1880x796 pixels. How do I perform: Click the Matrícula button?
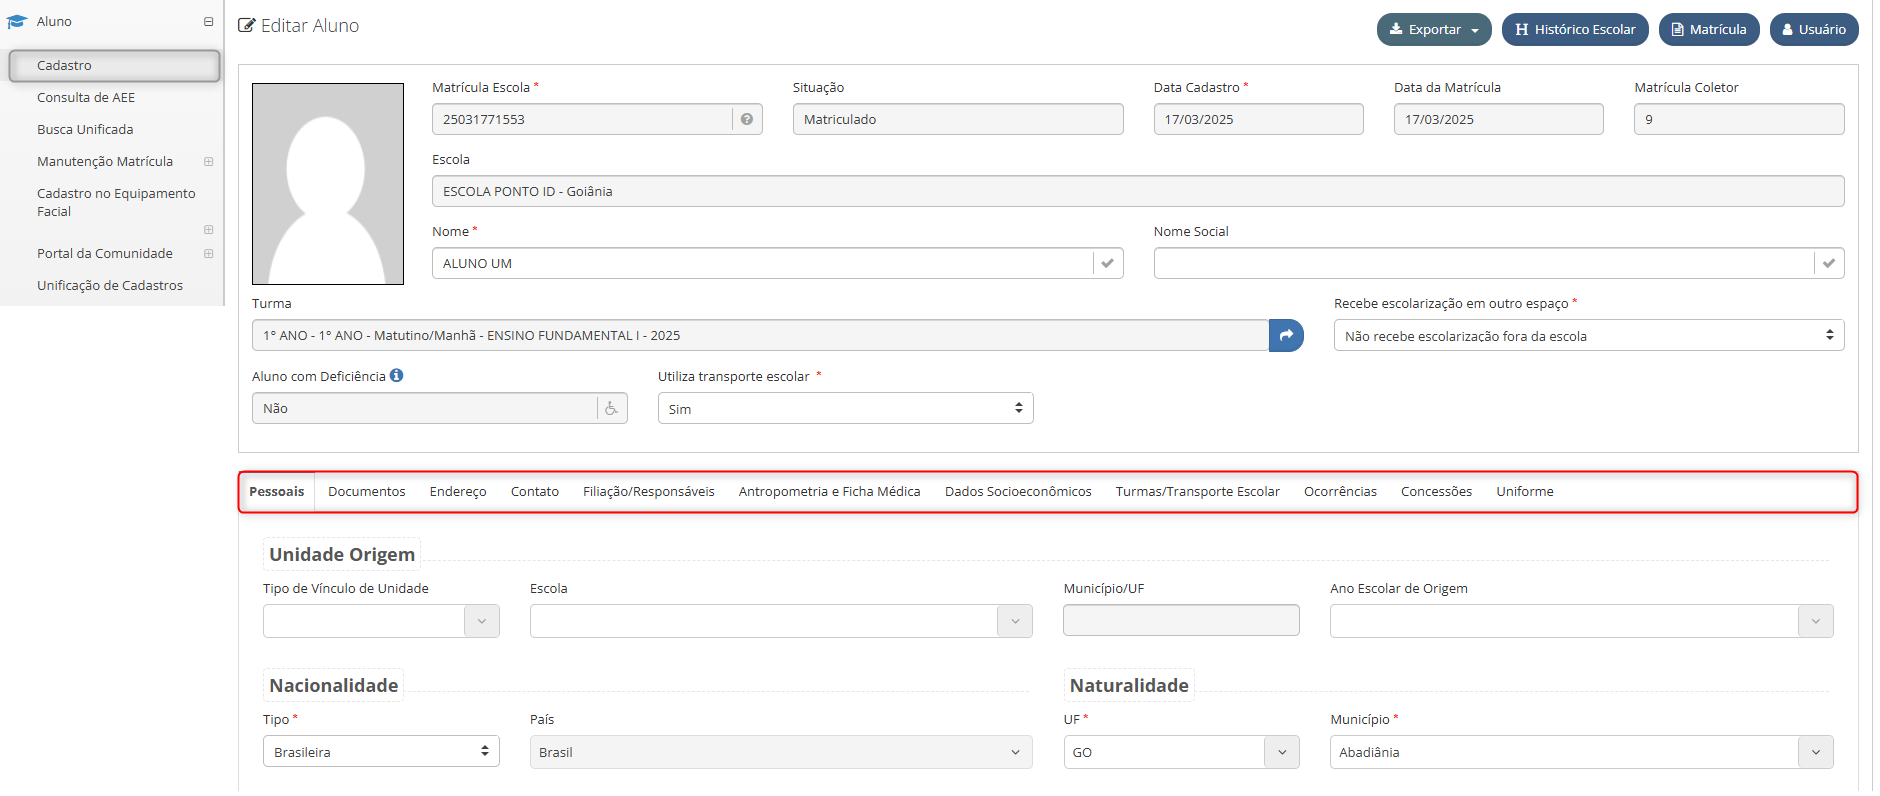click(x=1709, y=29)
